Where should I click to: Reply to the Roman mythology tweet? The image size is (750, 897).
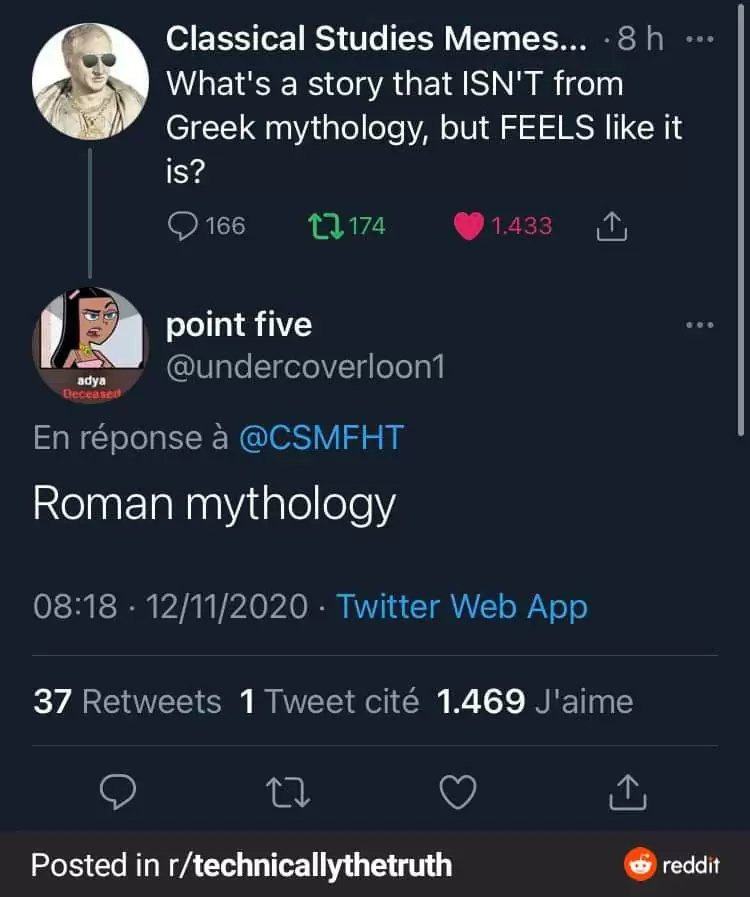point(120,794)
